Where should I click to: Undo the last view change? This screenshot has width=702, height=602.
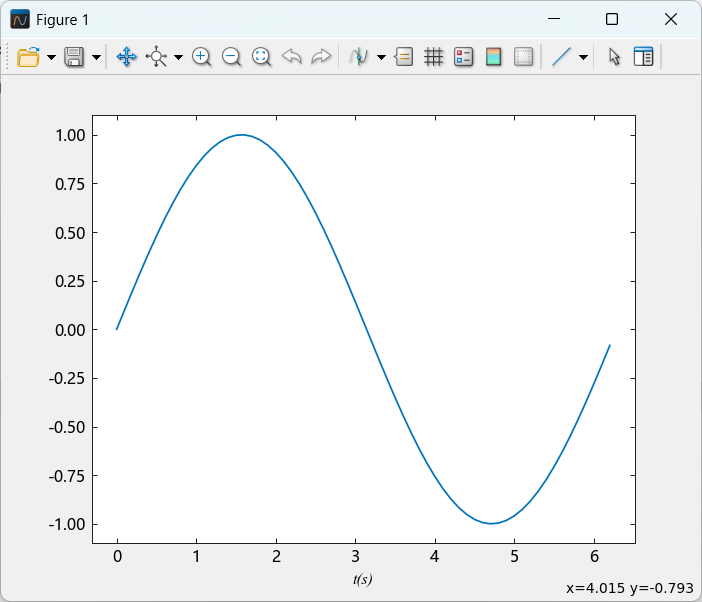pyautogui.click(x=291, y=57)
